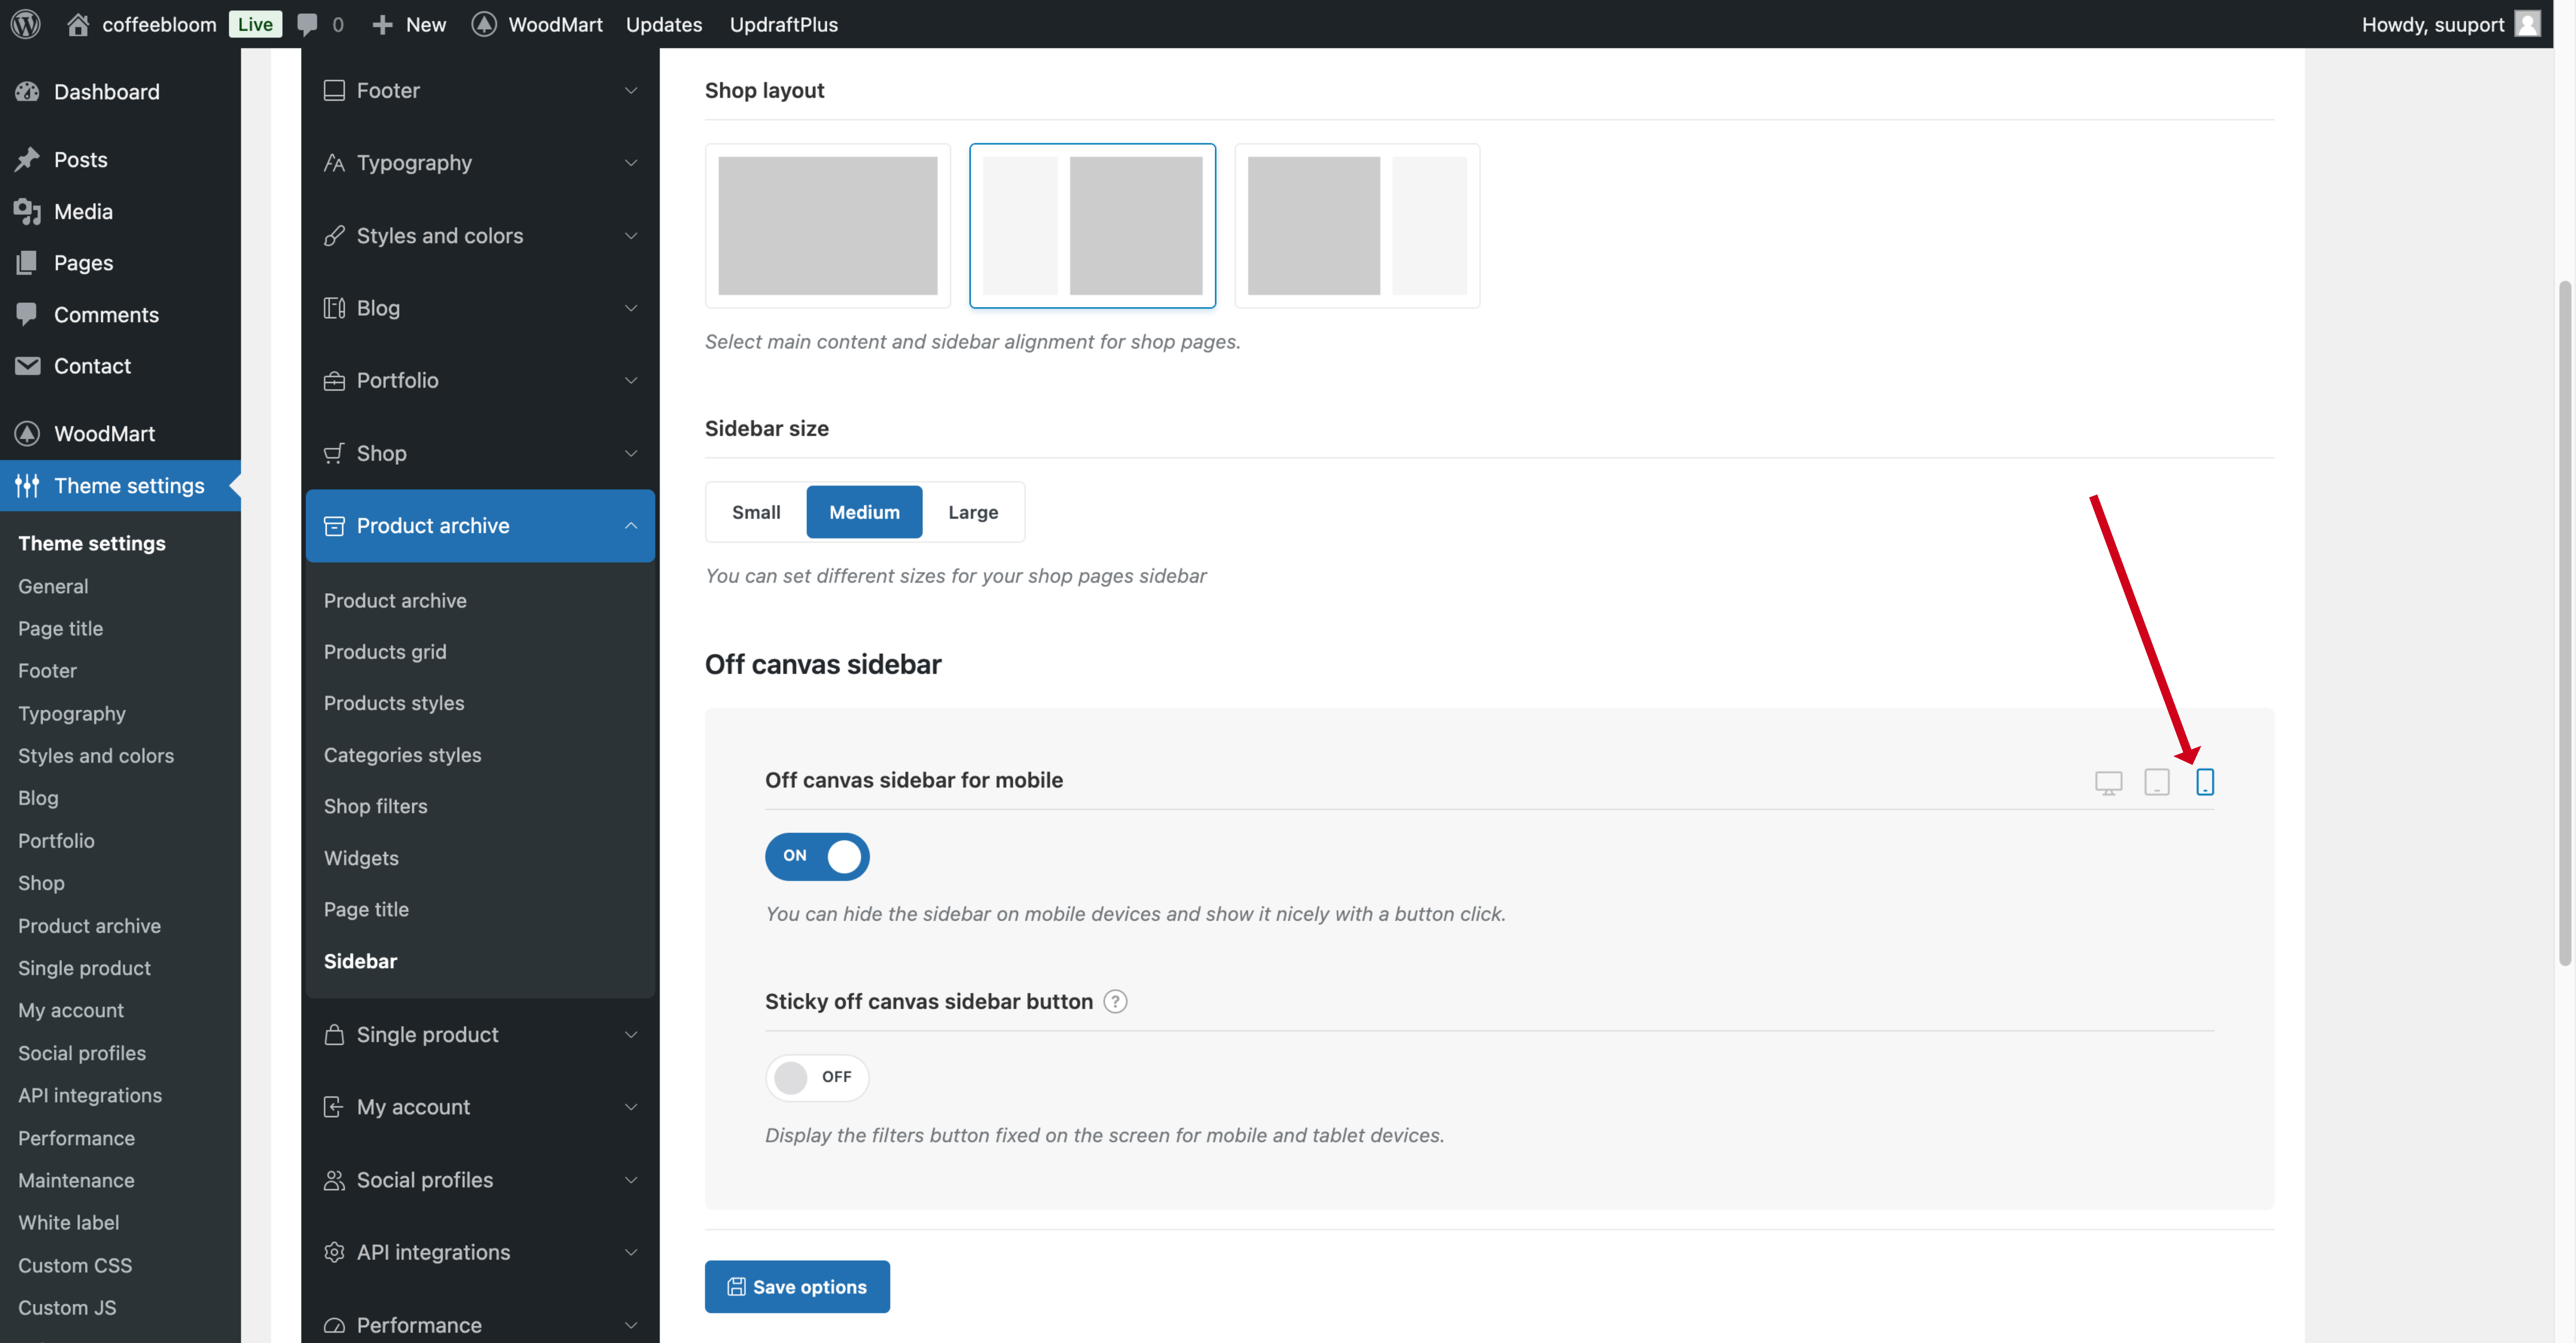
Task: Select Small sidebar size
Action: [756, 512]
